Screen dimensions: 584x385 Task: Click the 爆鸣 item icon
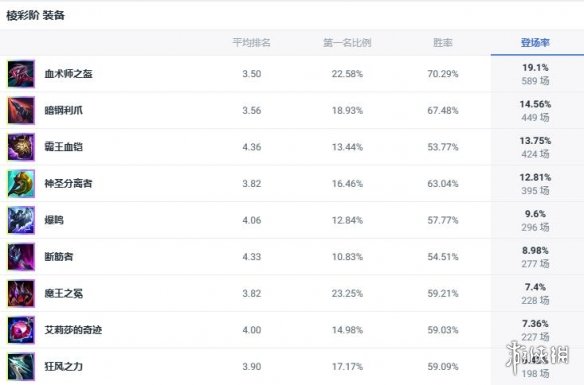click(x=21, y=220)
